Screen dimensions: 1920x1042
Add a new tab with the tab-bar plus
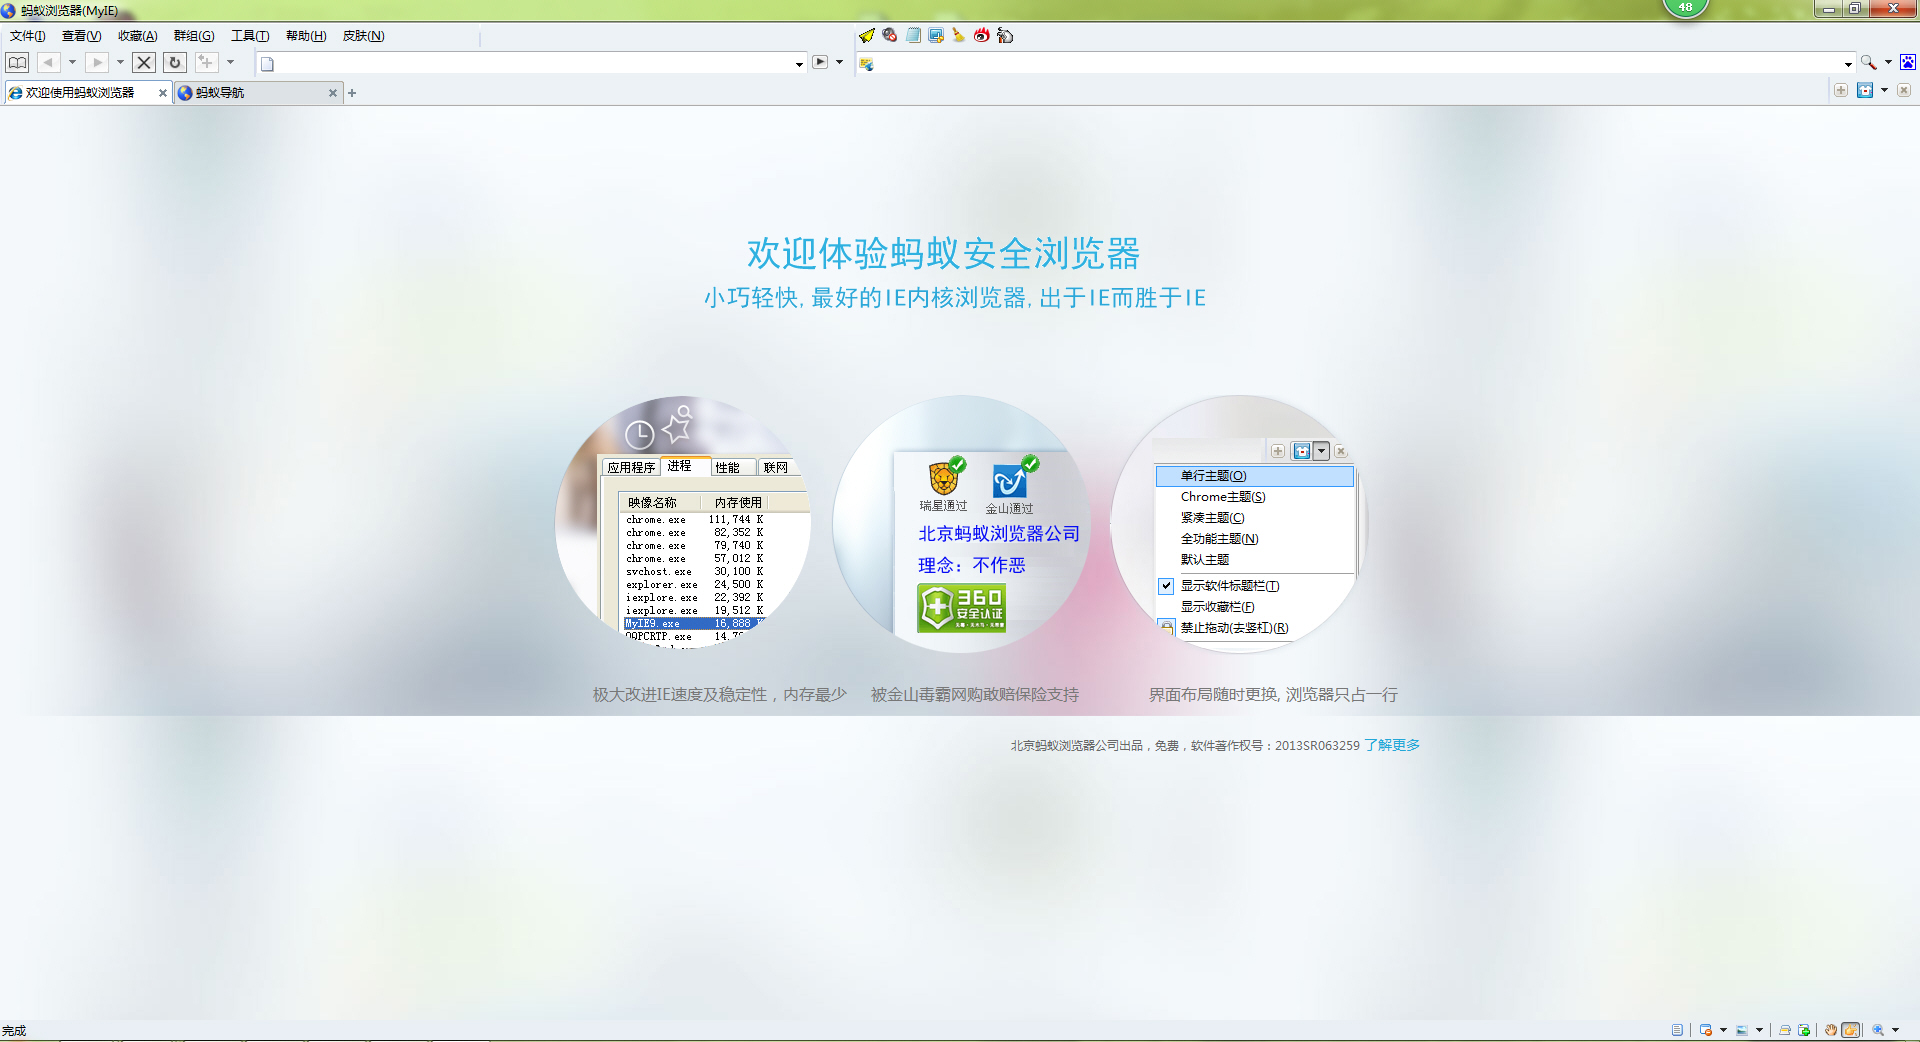[352, 93]
